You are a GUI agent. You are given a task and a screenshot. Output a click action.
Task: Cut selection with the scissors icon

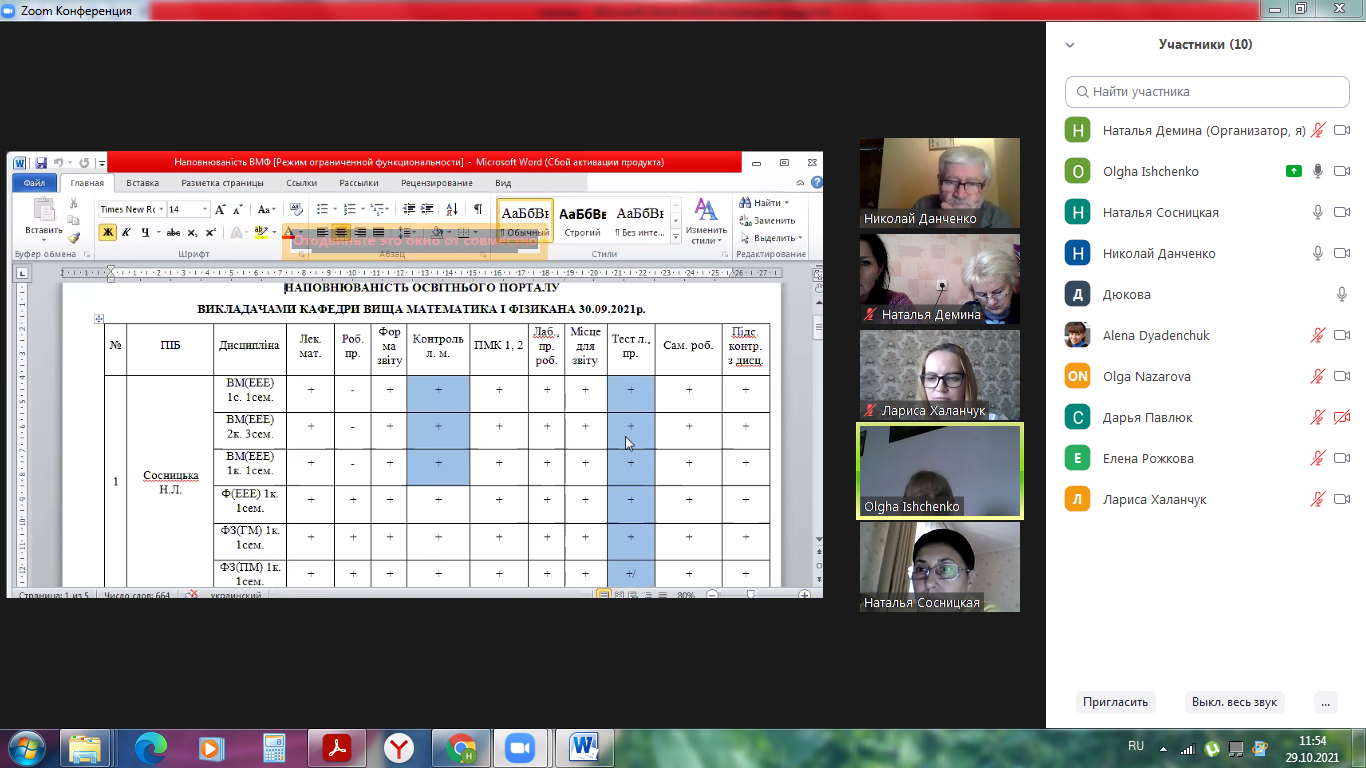coord(74,204)
